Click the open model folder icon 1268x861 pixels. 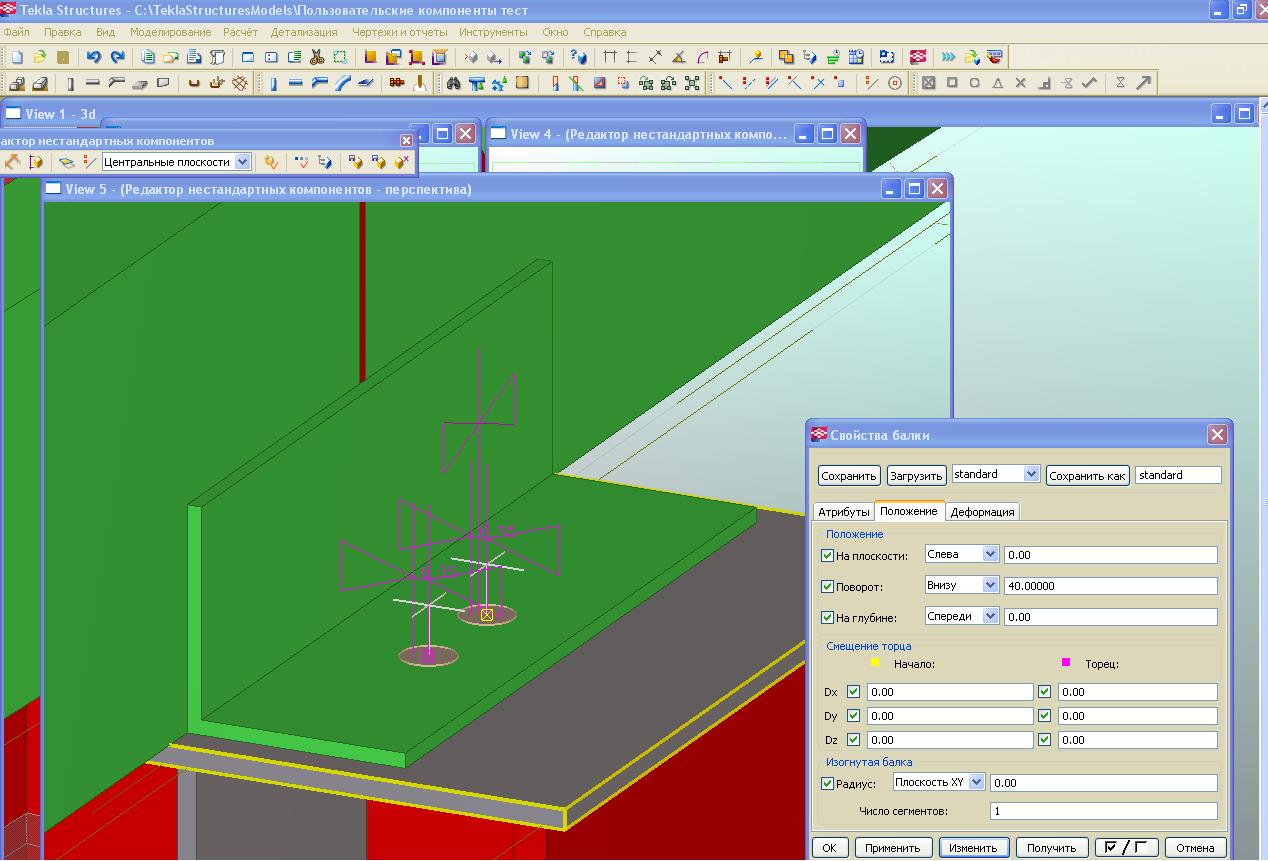[40, 57]
